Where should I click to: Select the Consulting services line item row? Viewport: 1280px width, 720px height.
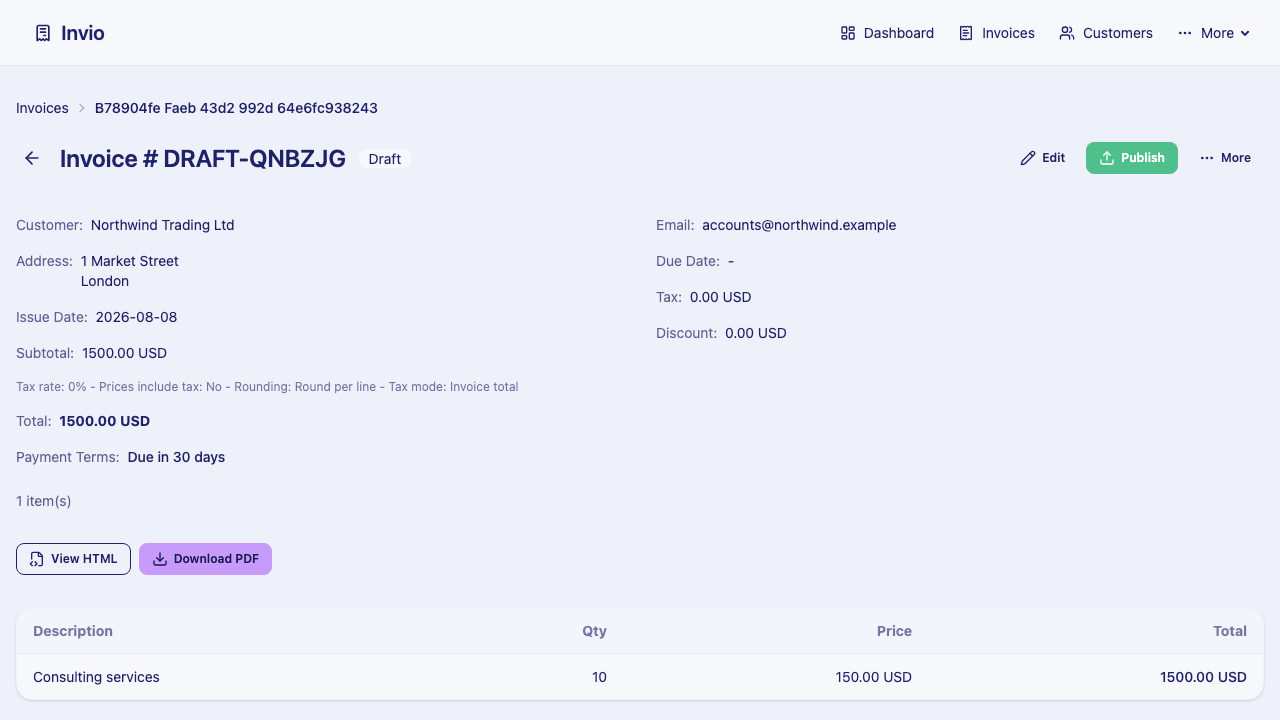[640, 677]
